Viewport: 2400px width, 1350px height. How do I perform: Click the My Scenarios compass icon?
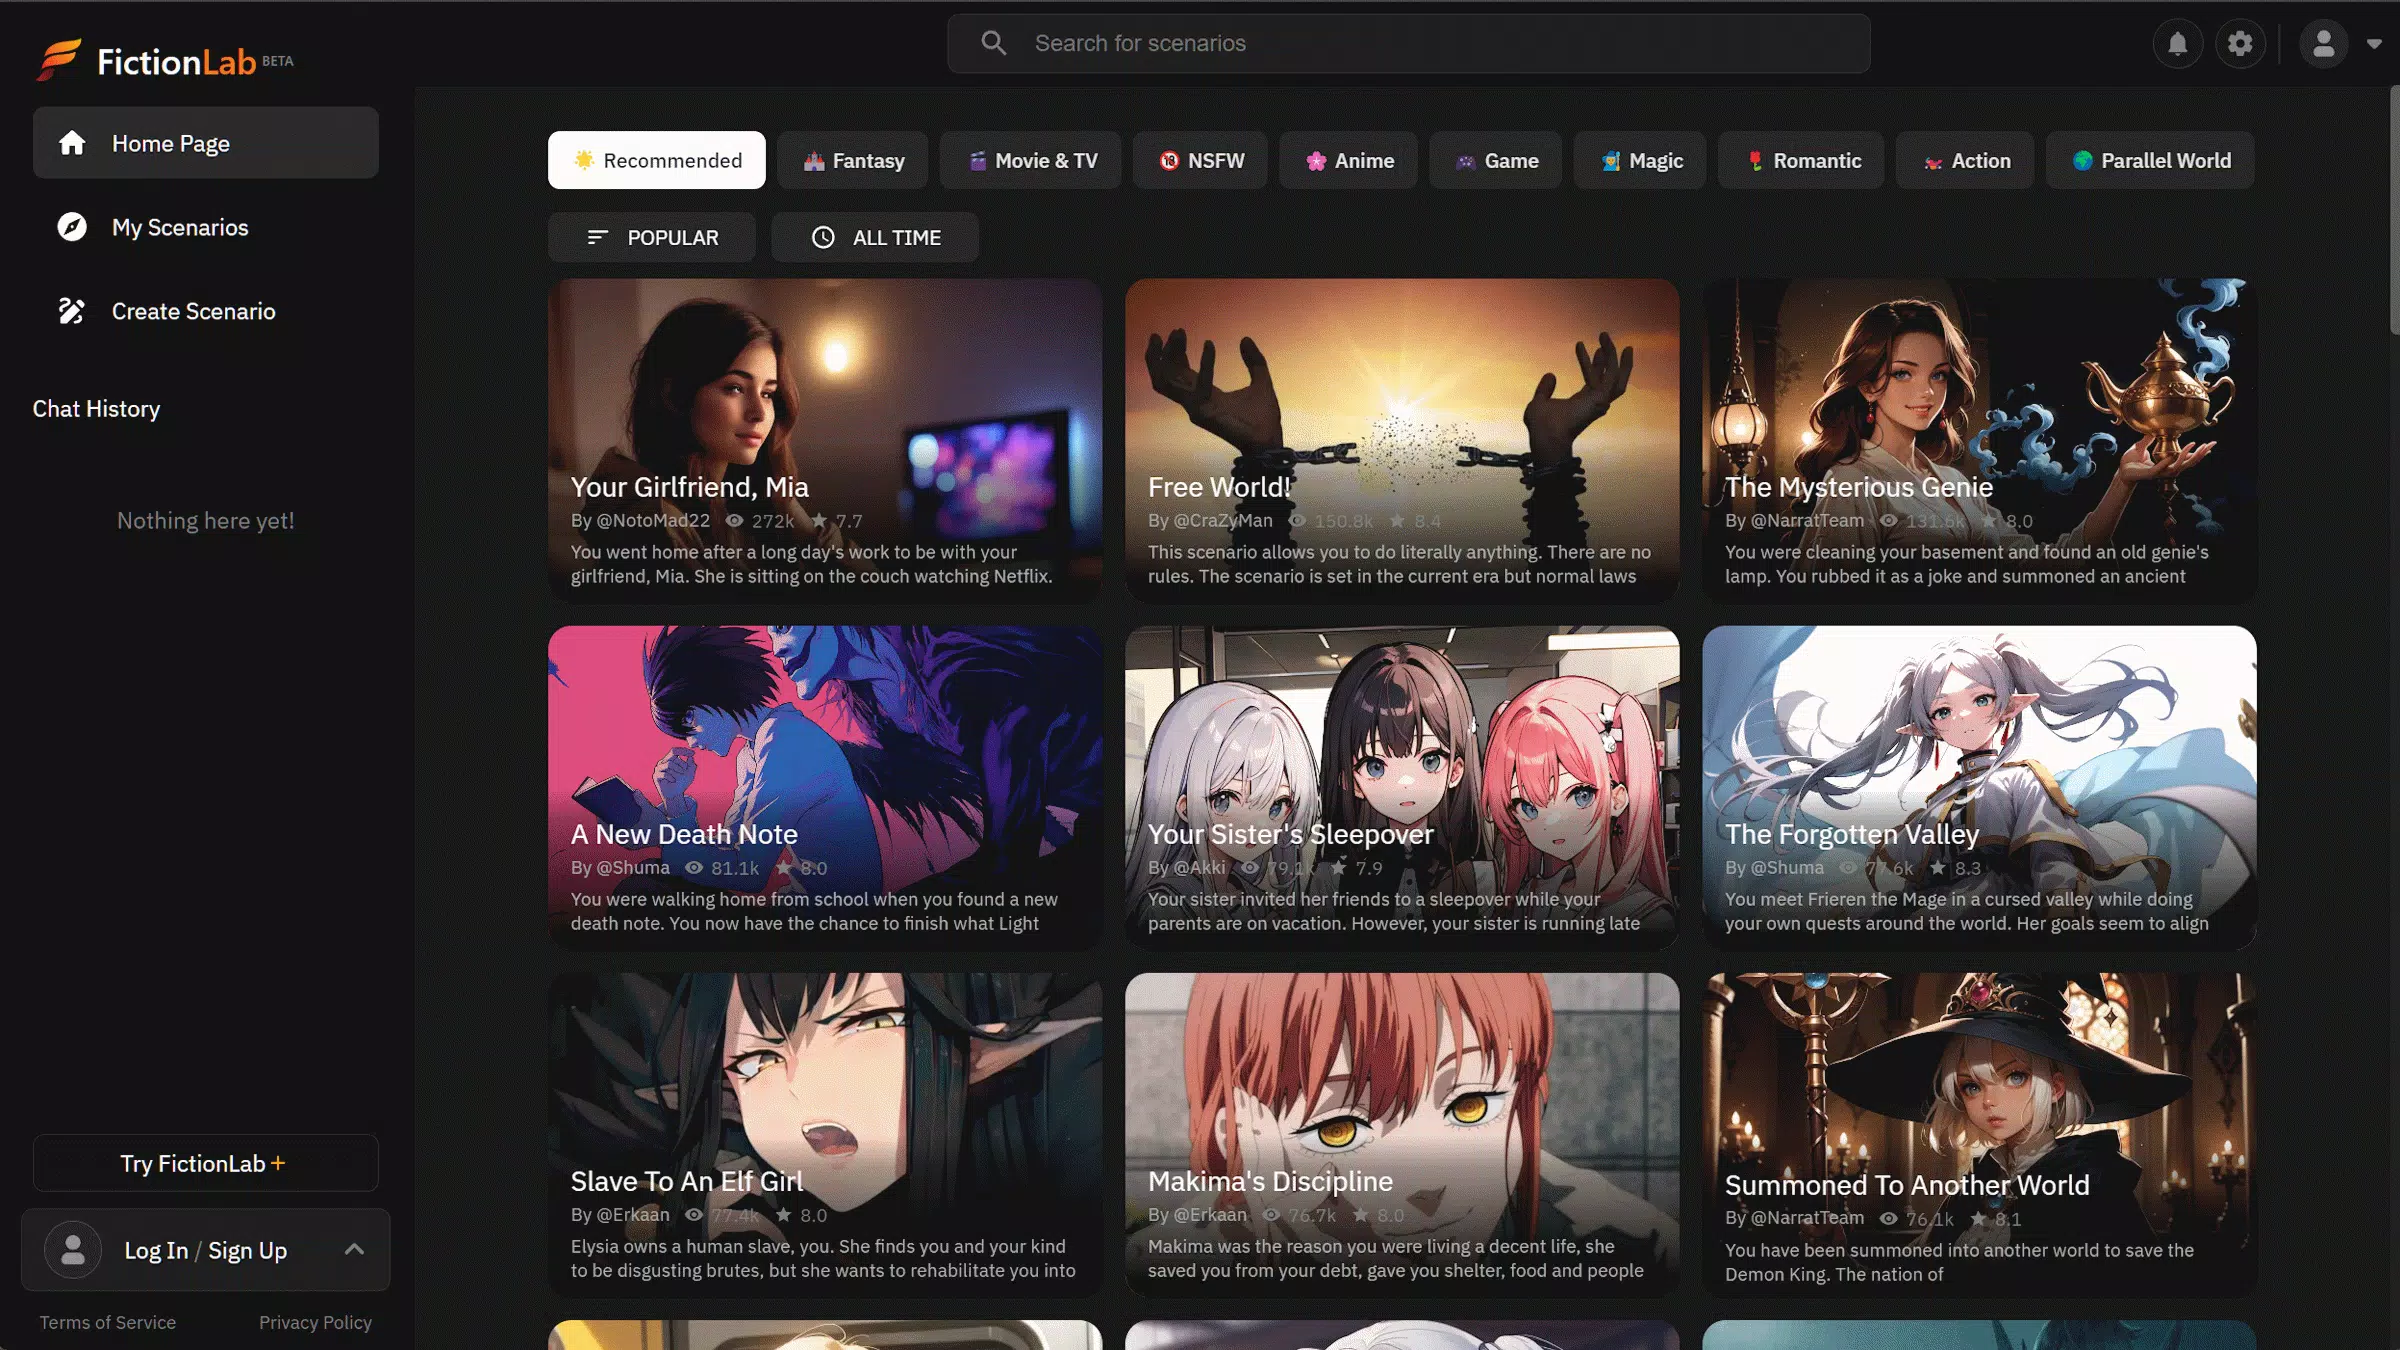pos(72,227)
